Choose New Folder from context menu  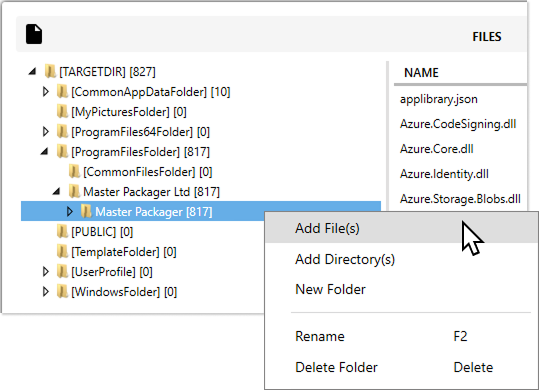401,289
